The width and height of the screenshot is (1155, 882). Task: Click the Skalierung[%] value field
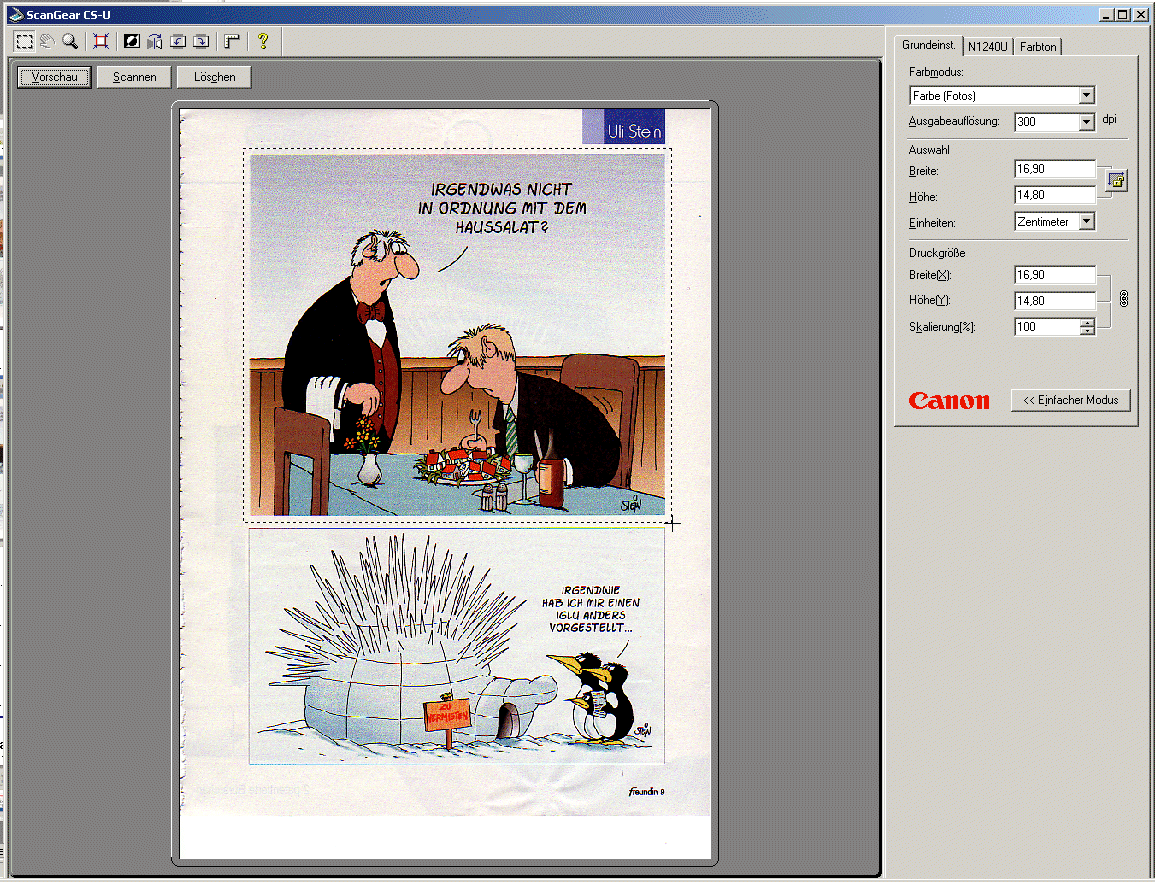[1047, 326]
